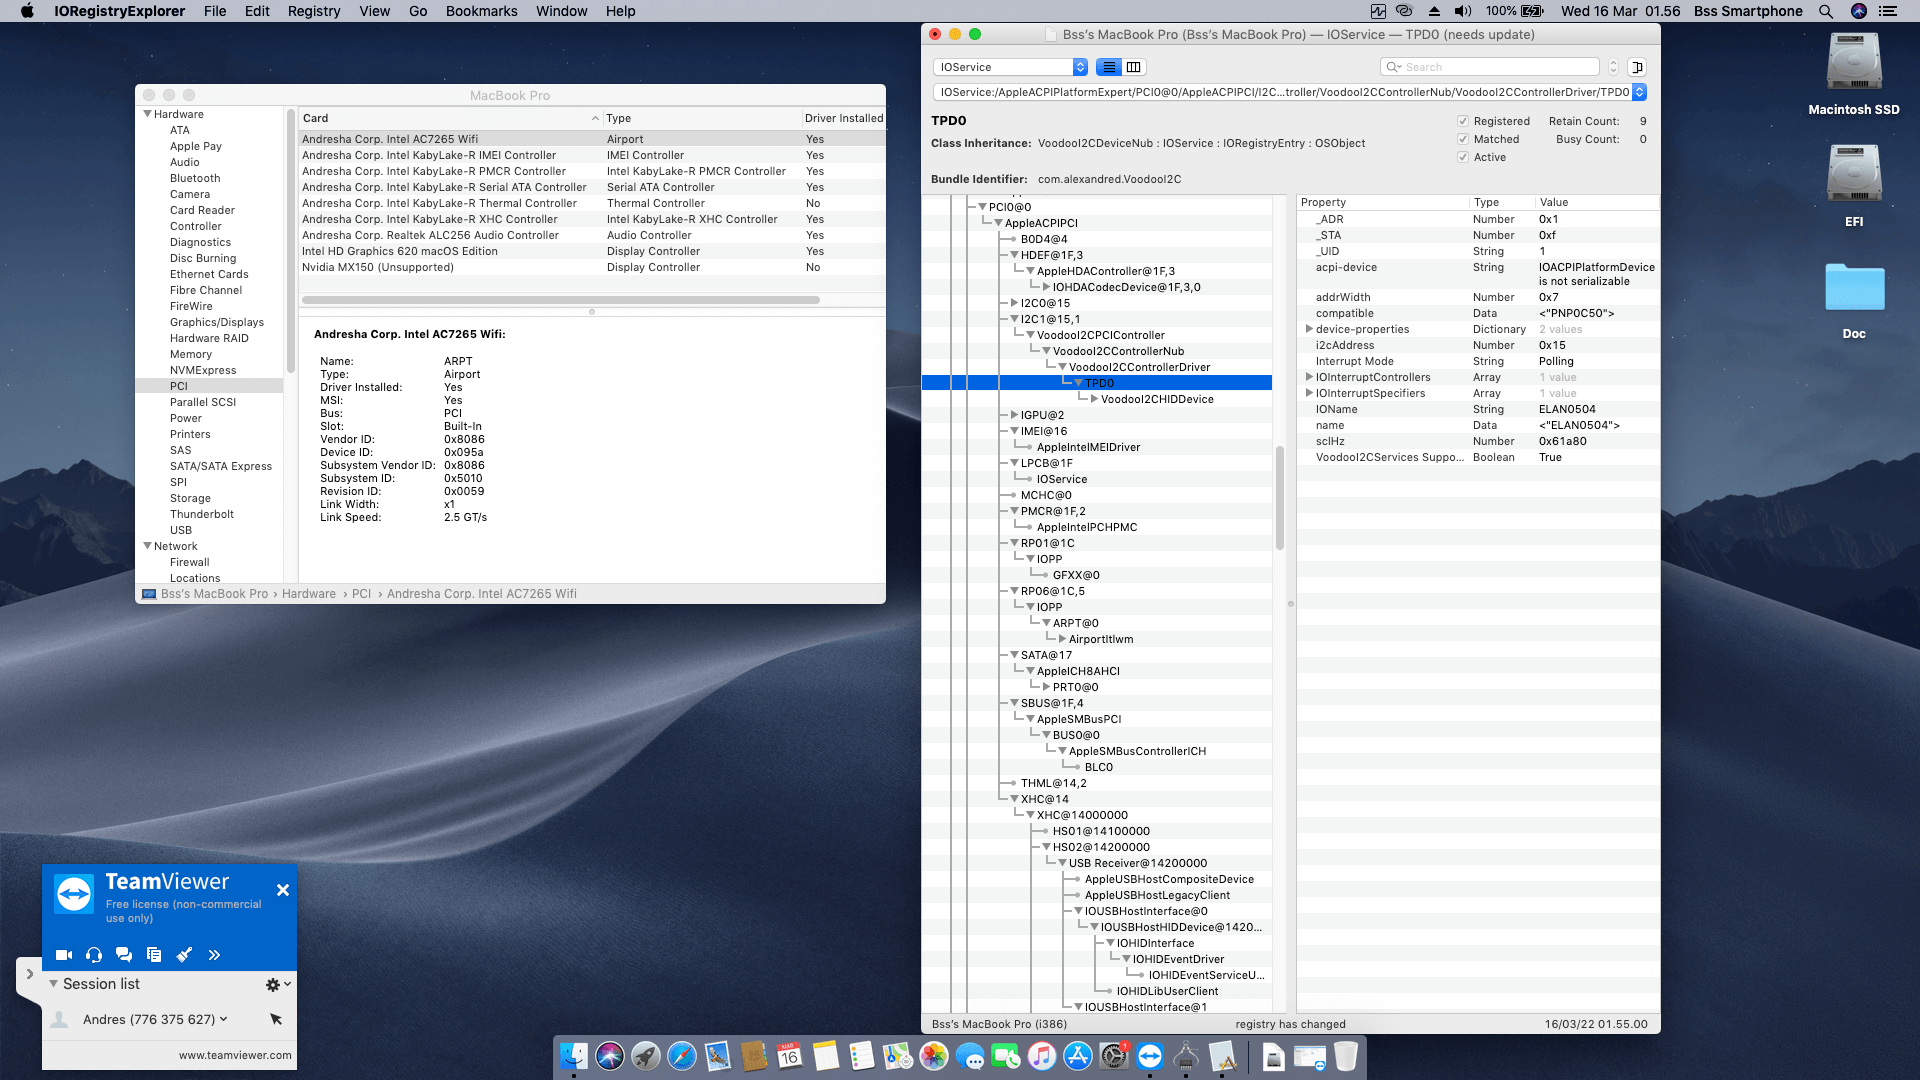
Task: Sort by Driver Installed column header
Action: 843,118
